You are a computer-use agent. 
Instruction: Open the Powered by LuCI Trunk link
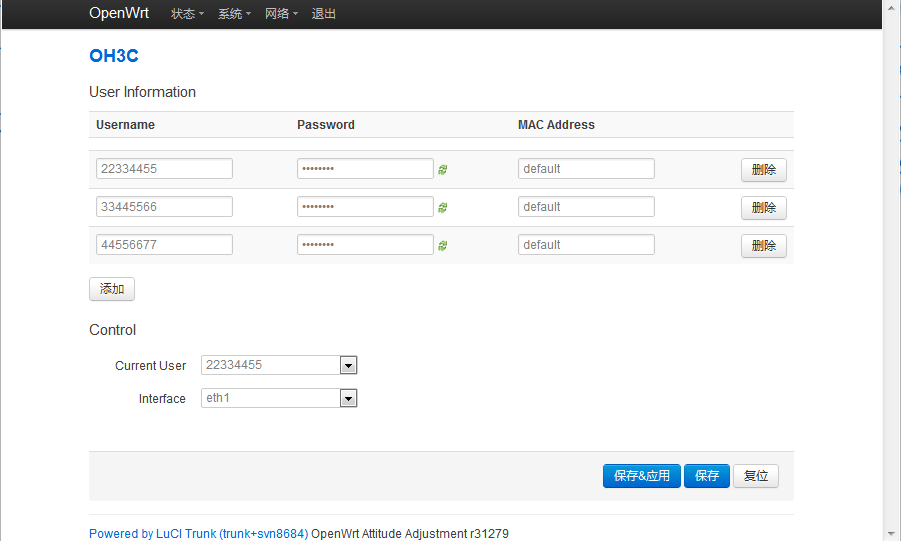click(x=198, y=534)
